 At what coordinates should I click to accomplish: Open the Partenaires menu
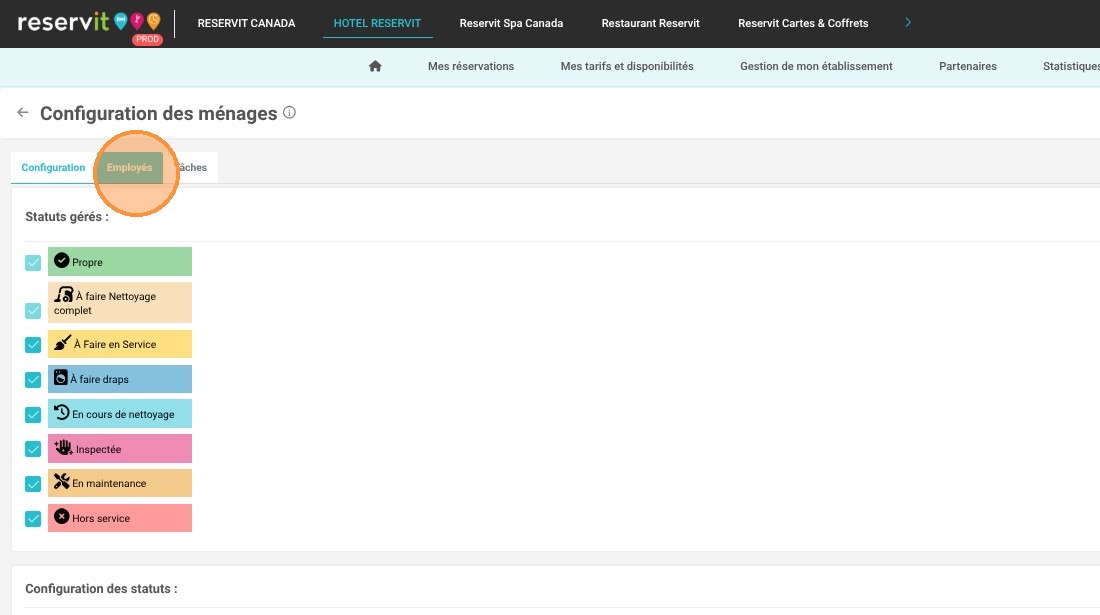968,66
